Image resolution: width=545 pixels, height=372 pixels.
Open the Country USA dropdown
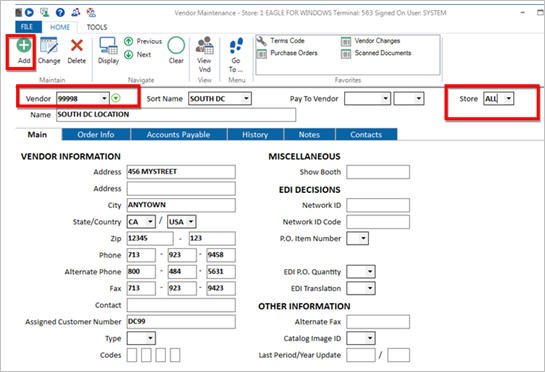coord(191,221)
